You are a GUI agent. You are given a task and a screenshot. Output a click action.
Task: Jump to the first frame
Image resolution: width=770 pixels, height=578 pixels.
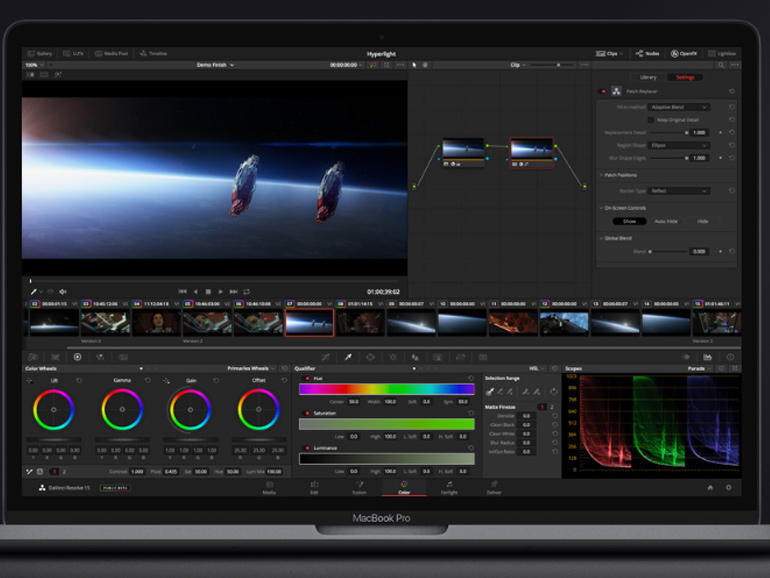182,292
